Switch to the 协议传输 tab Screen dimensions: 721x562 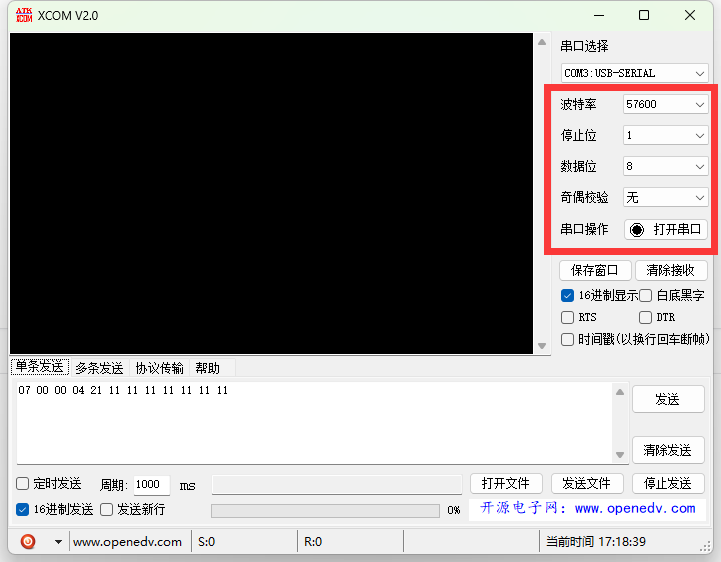(x=159, y=368)
